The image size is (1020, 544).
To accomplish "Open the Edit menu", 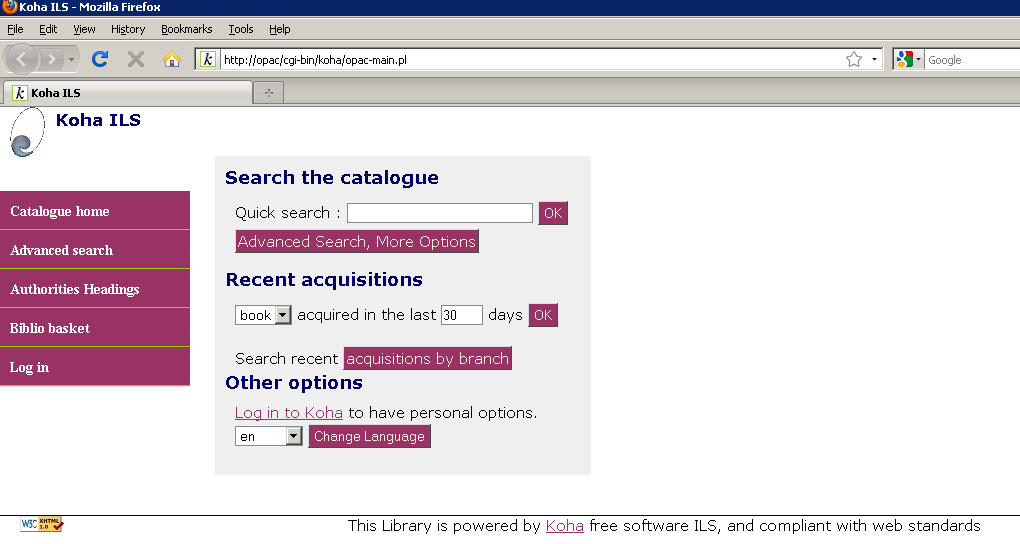I will click(x=47, y=29).
